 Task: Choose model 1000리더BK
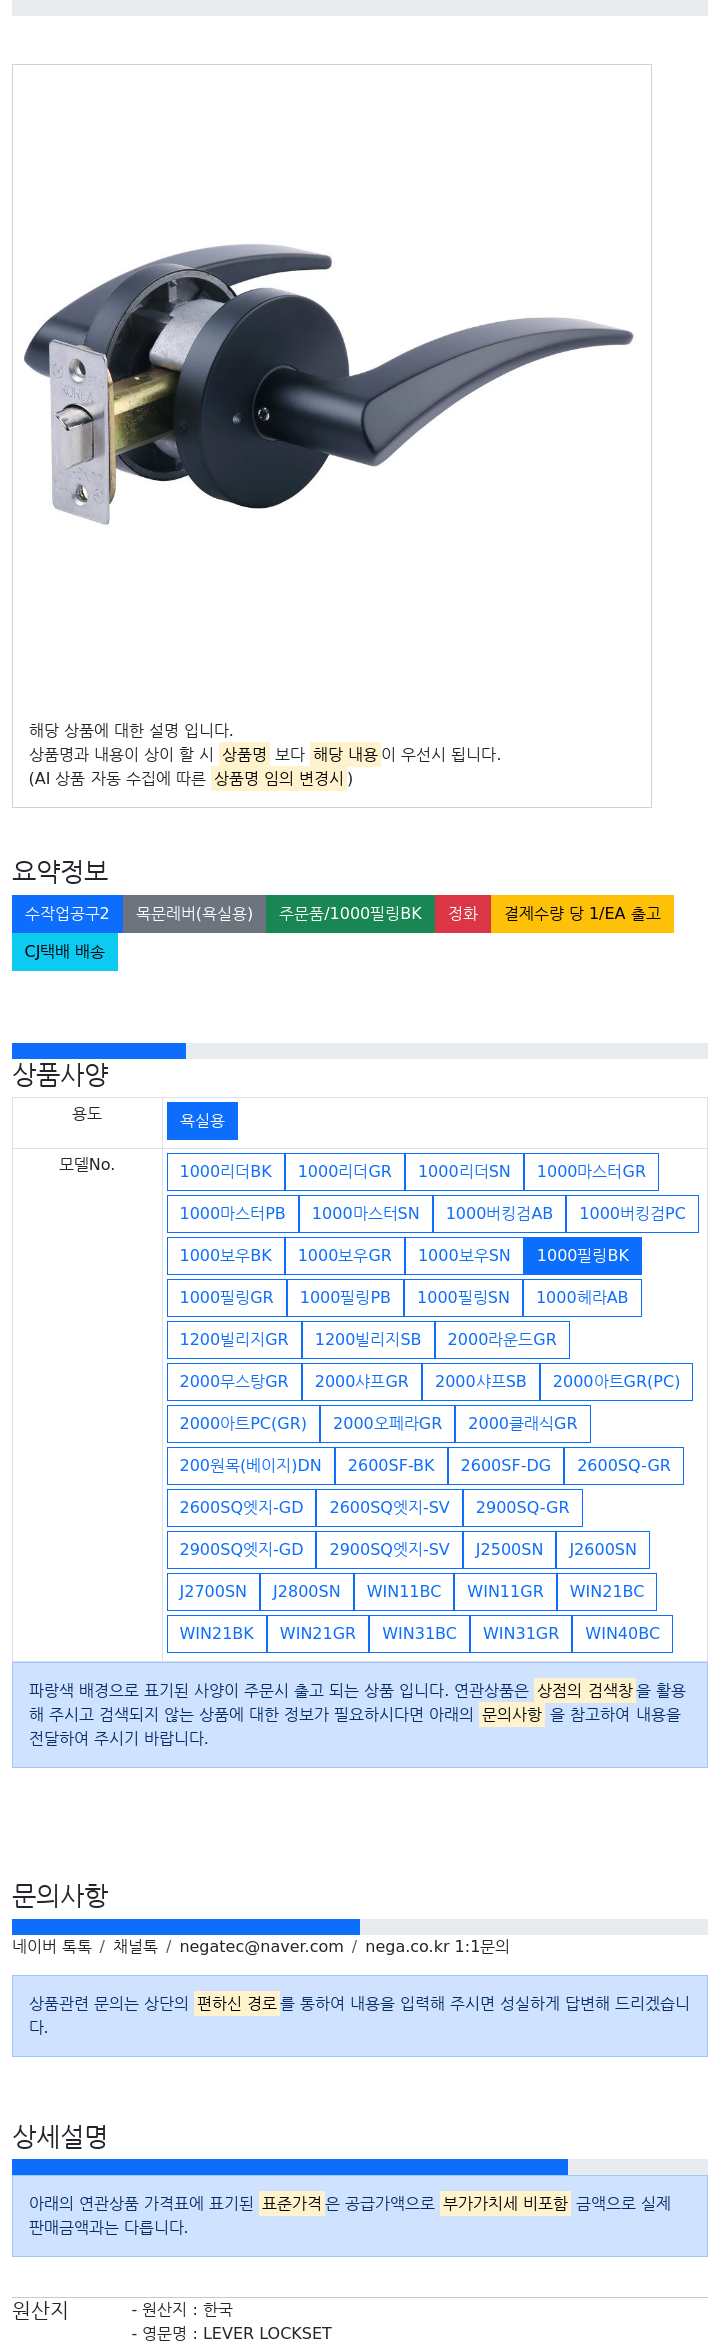click(x=225, y=1172)
